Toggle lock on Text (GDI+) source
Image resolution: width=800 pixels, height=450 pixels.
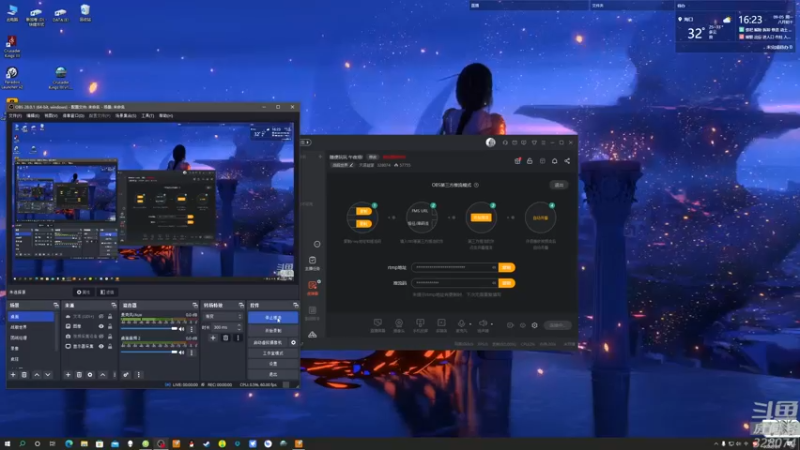(110, 316)
